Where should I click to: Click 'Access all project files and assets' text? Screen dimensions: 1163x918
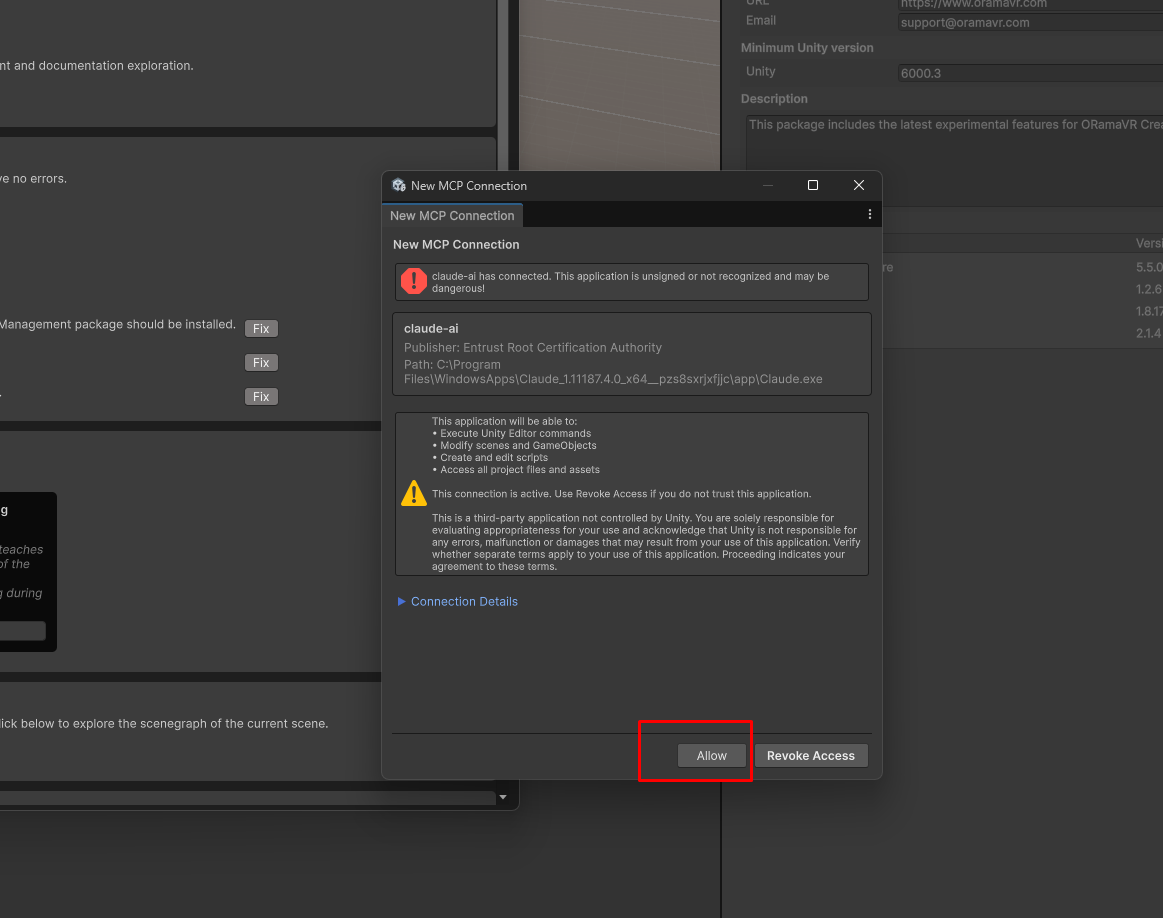520,469
